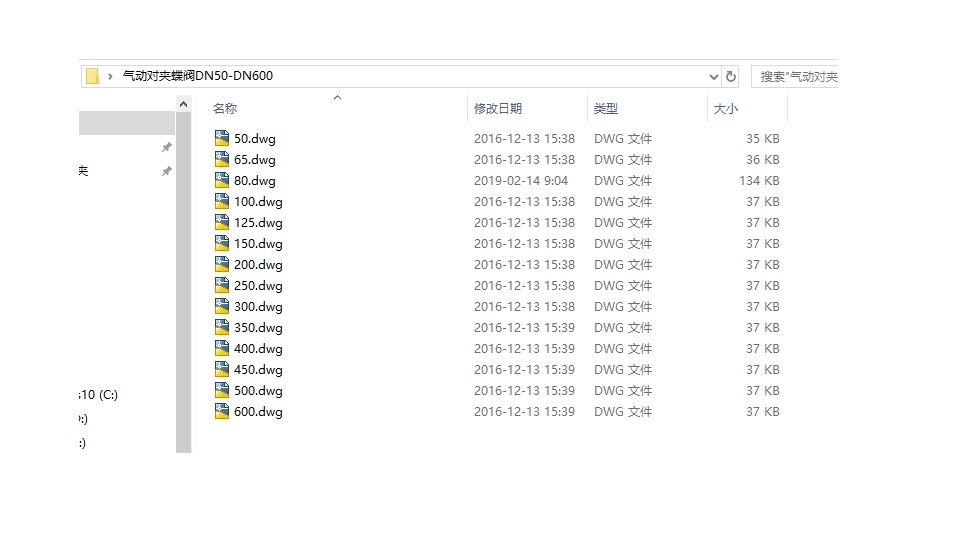The height and width of the screenshot is (540, 960).
Task: Select the file name 150.dwg
Action: coord(258,244)
